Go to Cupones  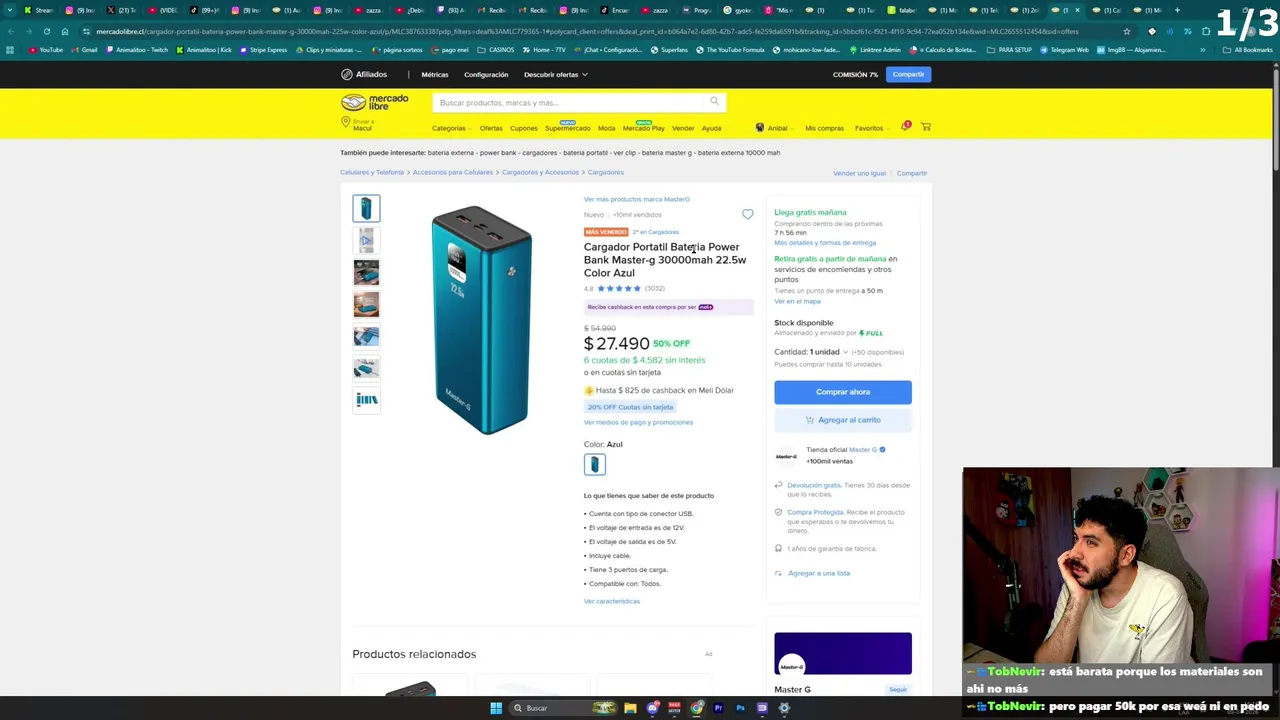click(523, 128)
